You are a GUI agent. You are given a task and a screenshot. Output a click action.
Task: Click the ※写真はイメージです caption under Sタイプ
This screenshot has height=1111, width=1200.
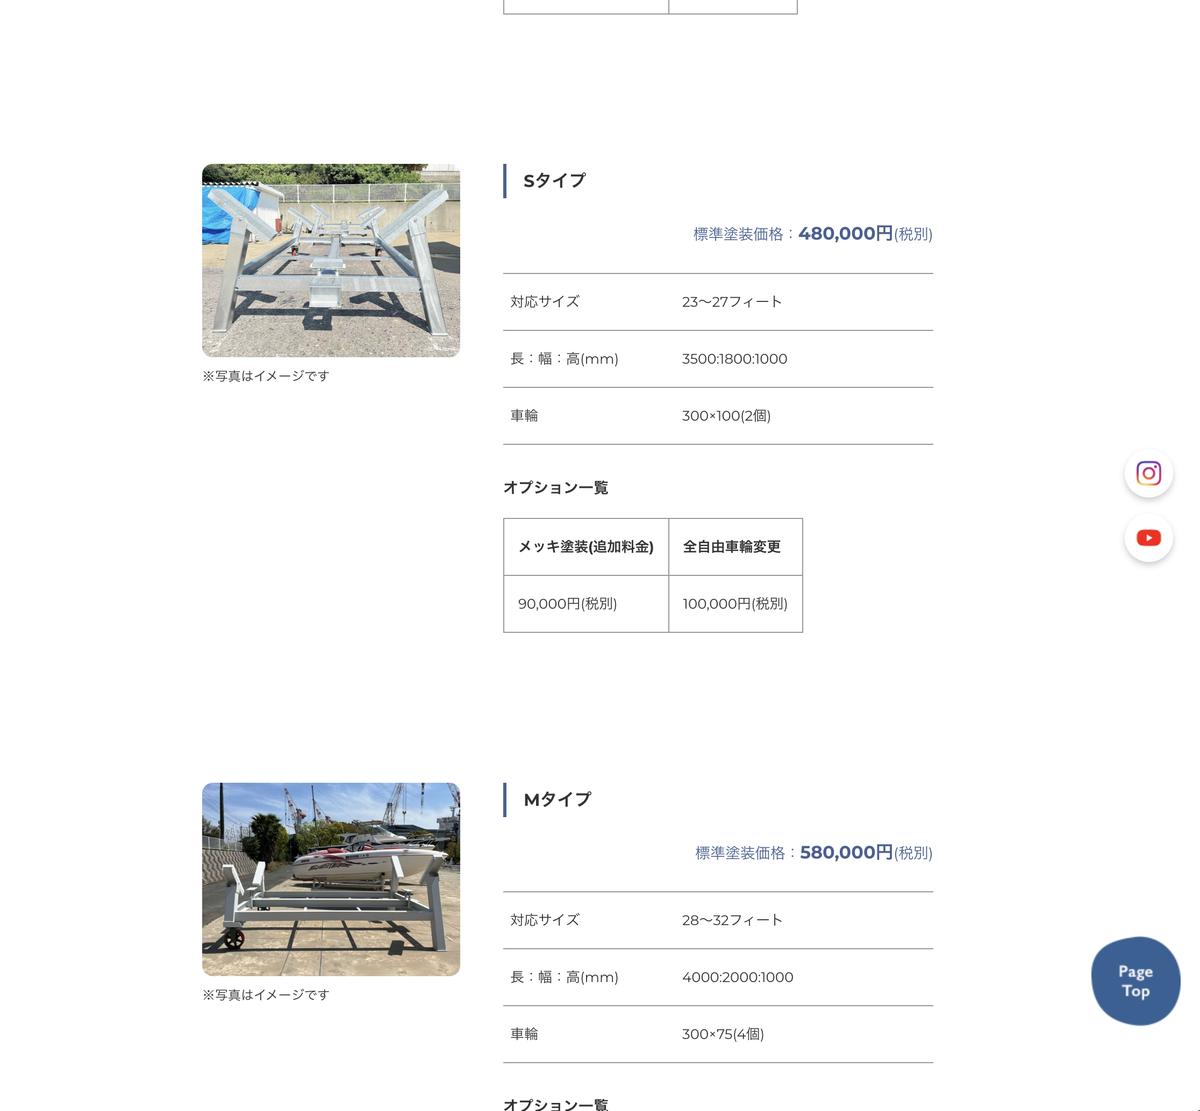265,376
